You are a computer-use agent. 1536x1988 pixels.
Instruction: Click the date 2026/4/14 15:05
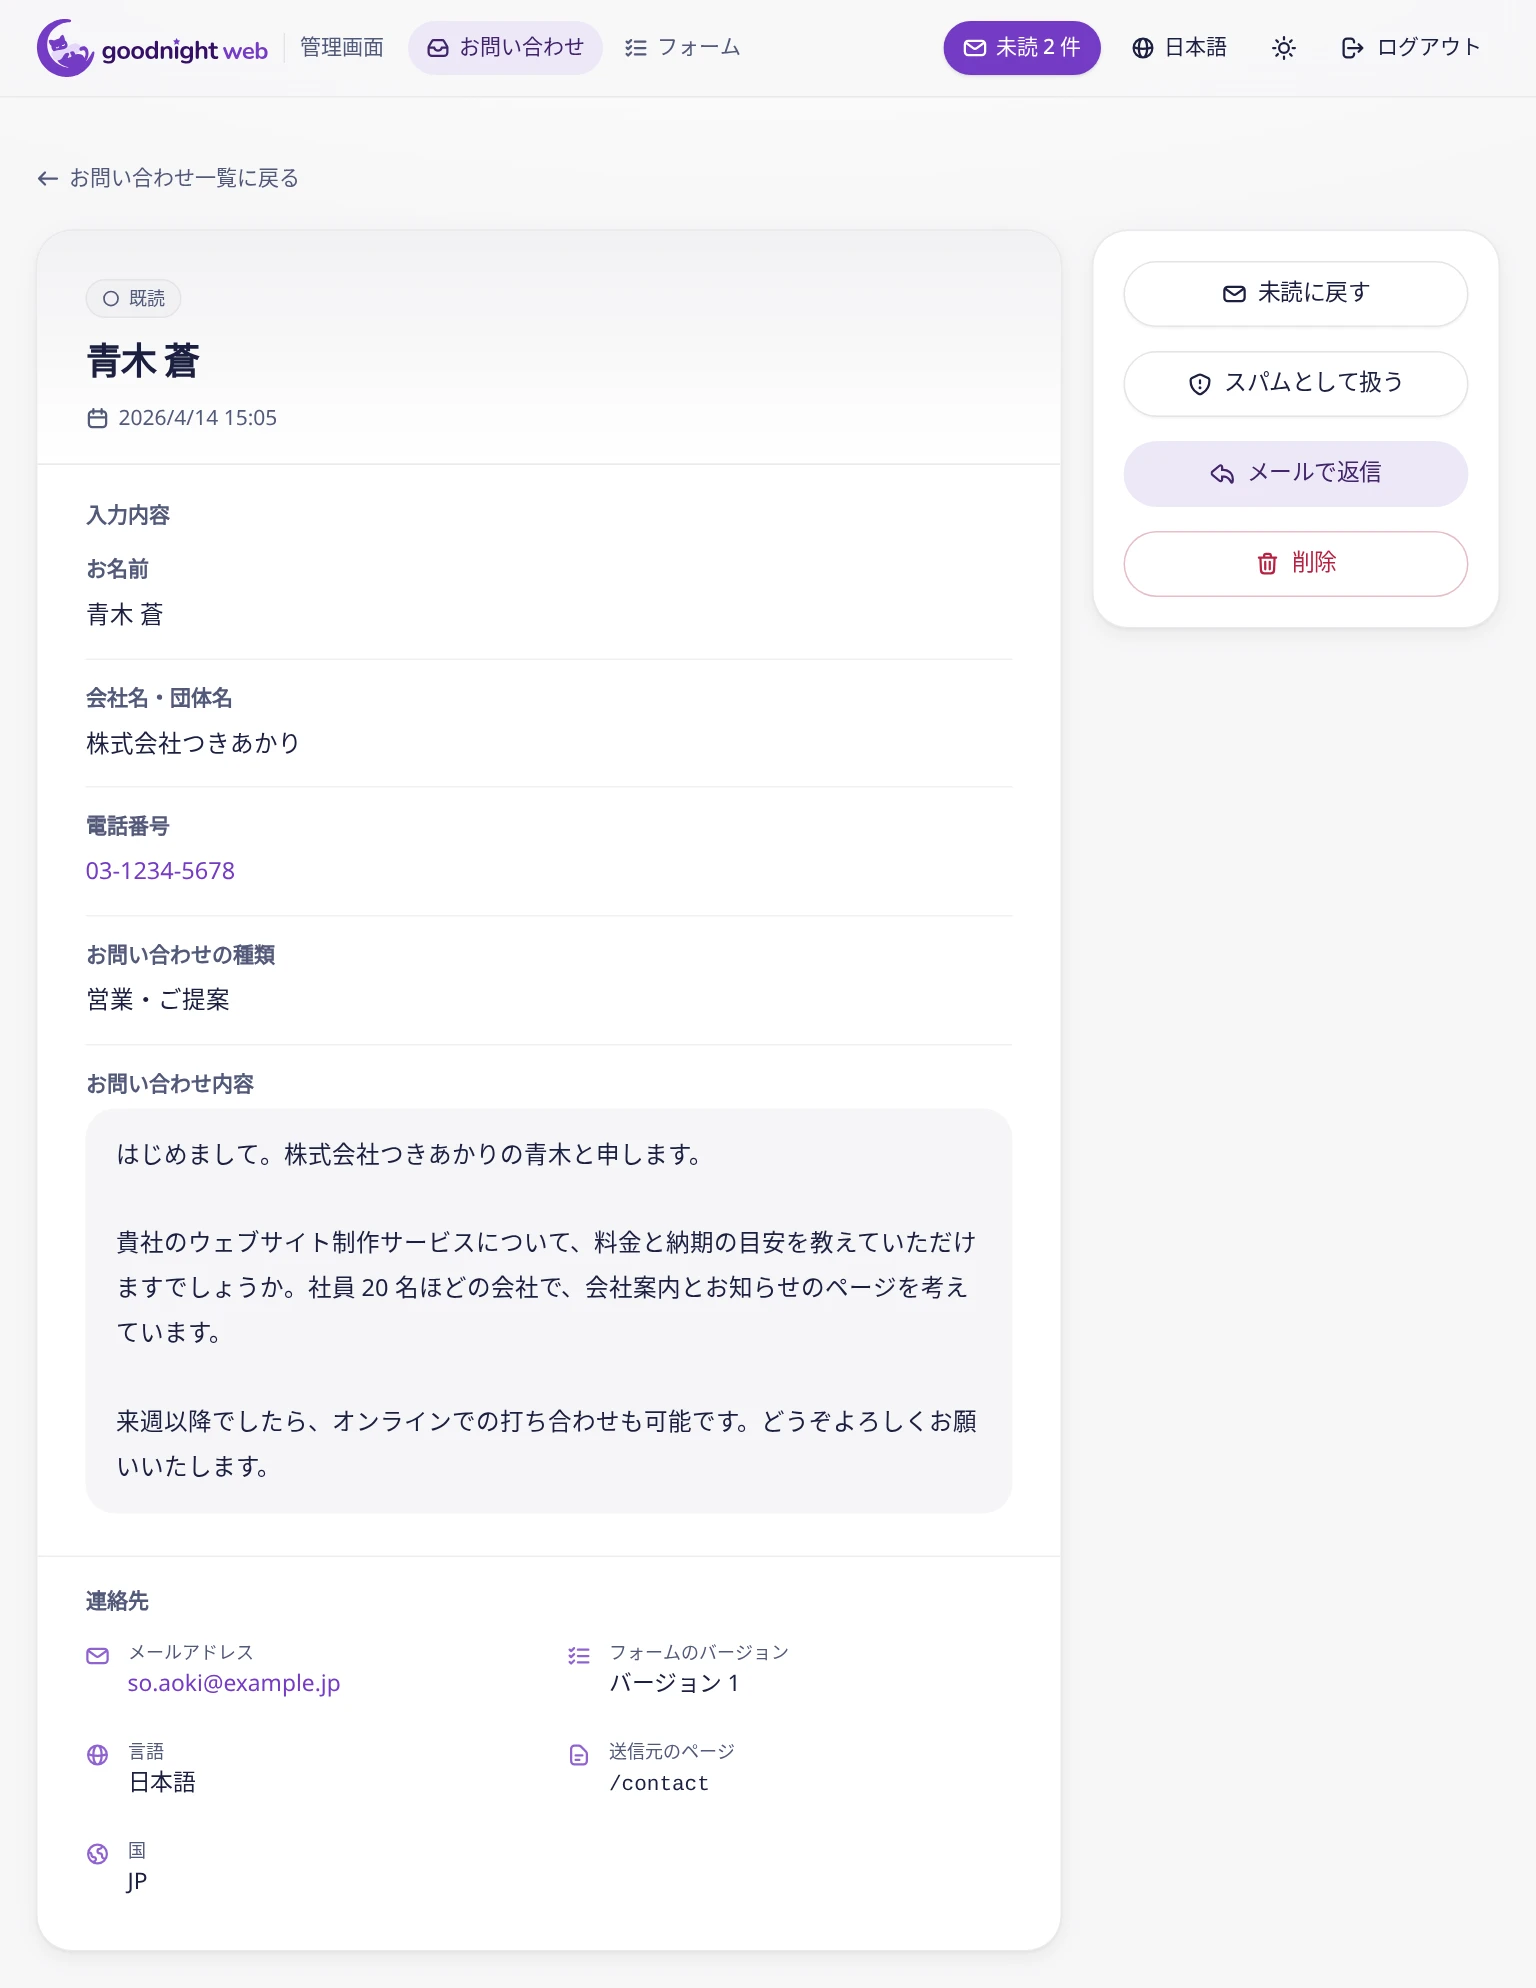[197, 418]
